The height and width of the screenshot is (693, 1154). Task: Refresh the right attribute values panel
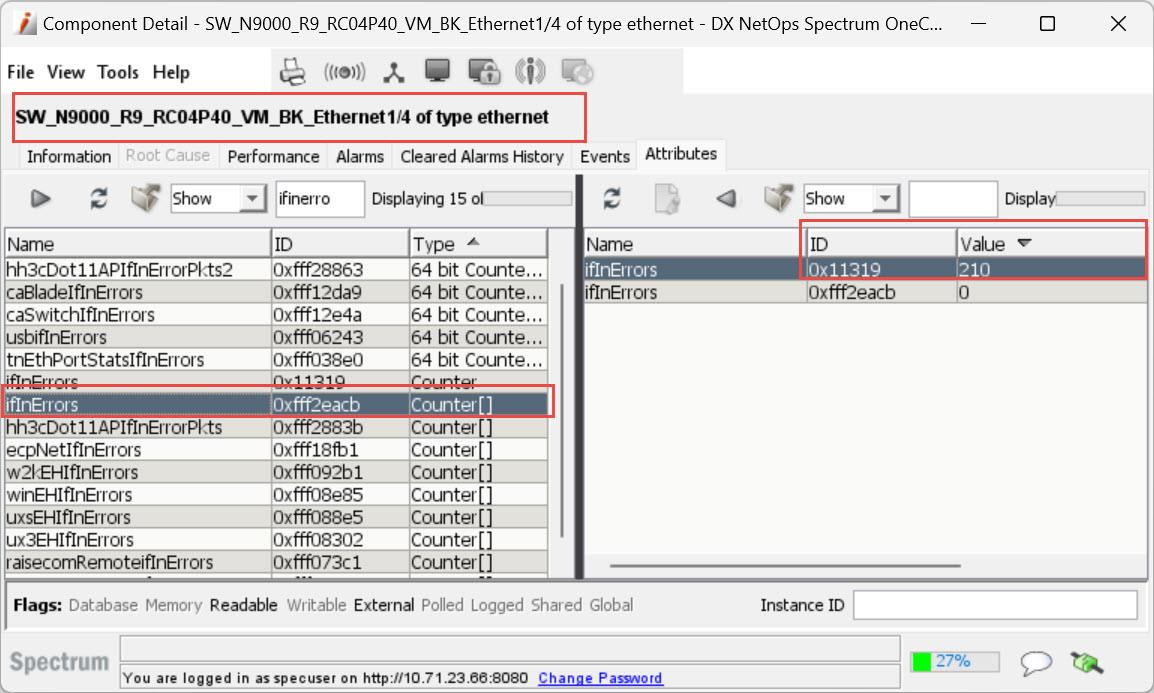612,199
